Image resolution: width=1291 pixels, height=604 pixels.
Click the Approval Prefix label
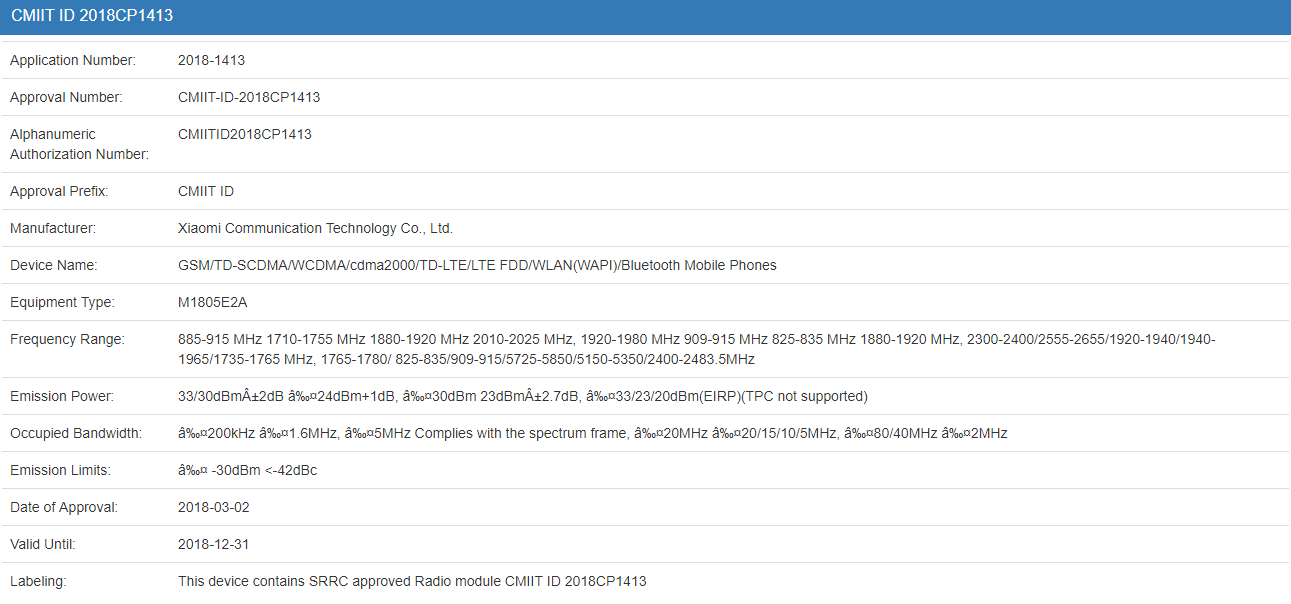pyautogui.click(x=59, y=191)
